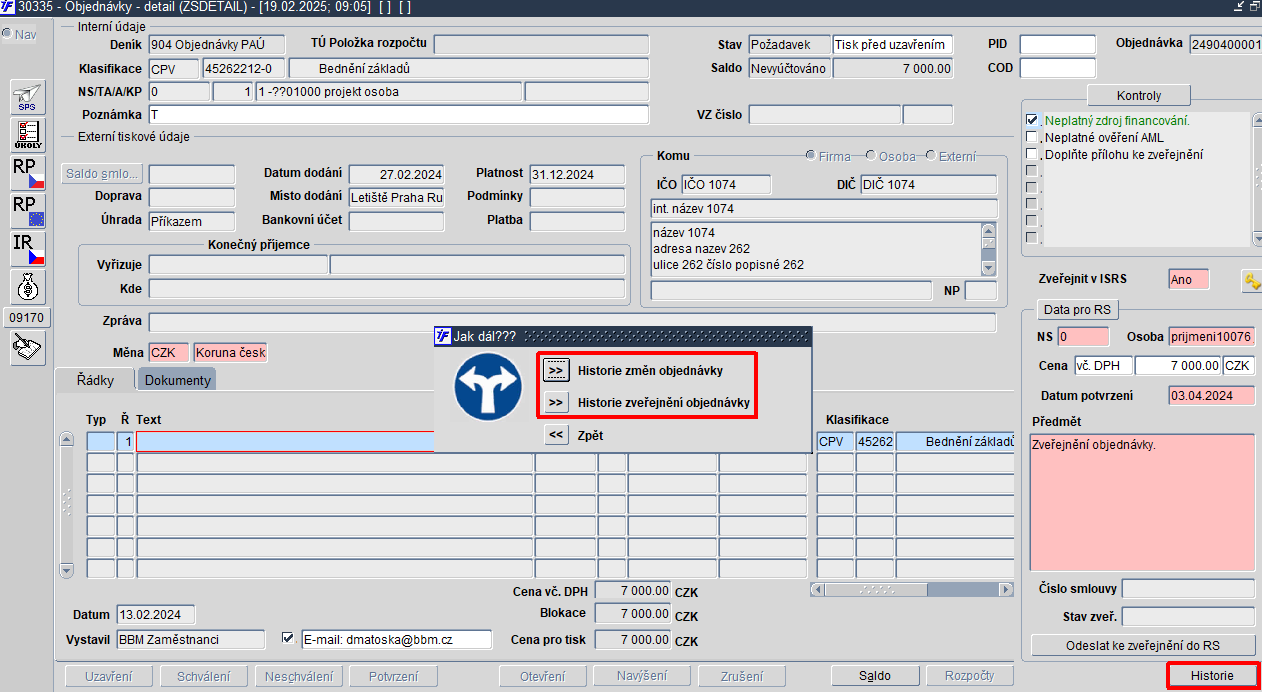Click the Úhrada Příkazem field
This screenshot has height=692, width=1262.
click(x=191, y=221)
